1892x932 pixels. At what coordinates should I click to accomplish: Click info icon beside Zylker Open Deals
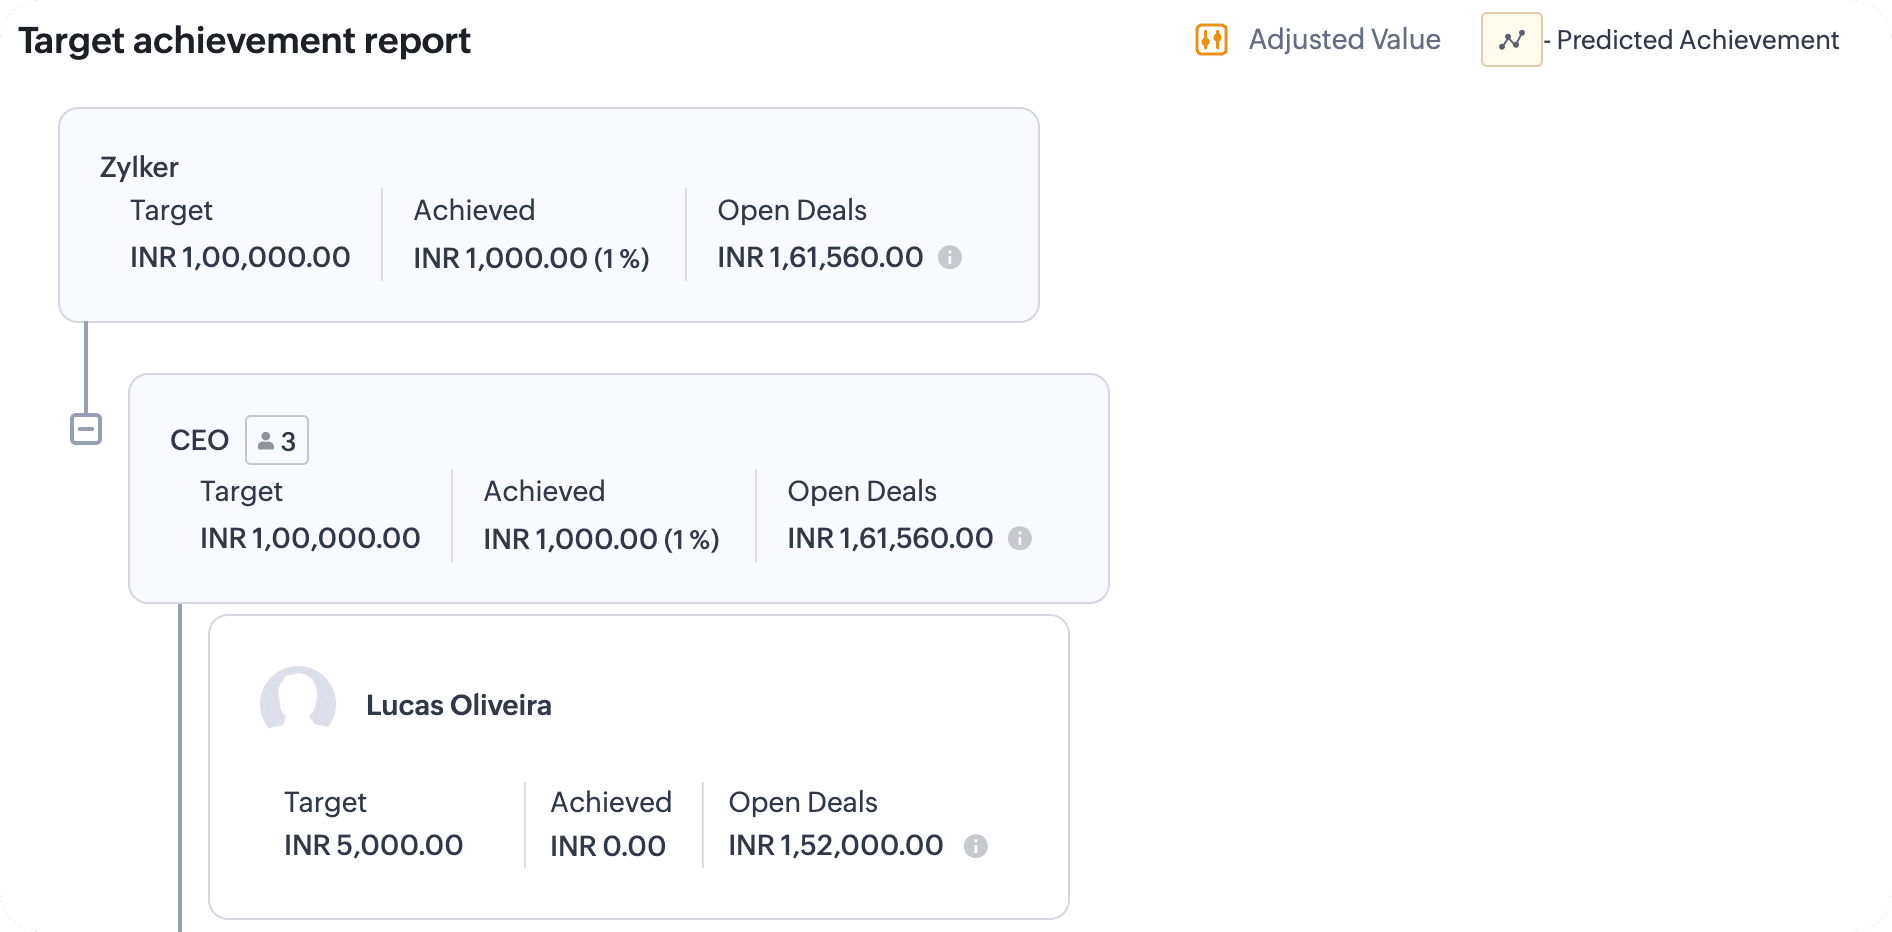point(950,258)
